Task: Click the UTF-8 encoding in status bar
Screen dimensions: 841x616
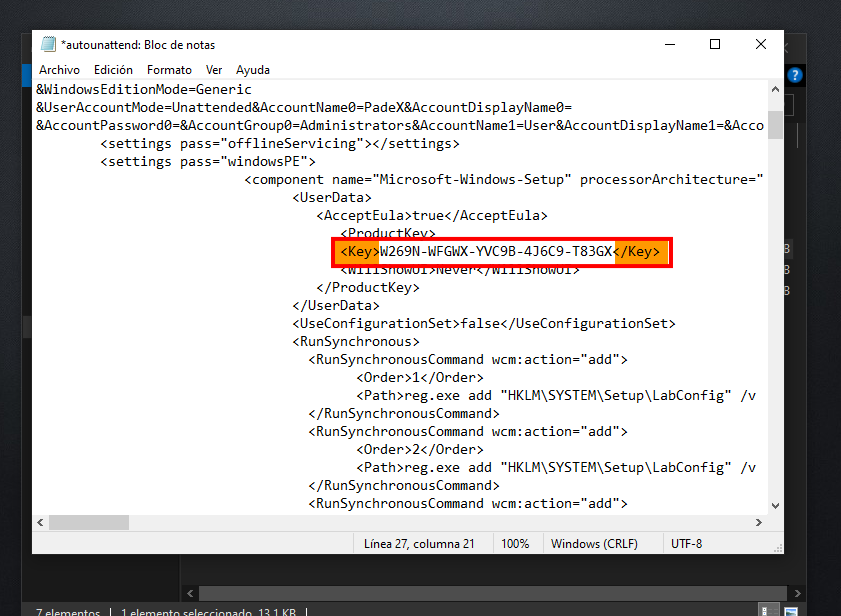Action: click(686, 544)
